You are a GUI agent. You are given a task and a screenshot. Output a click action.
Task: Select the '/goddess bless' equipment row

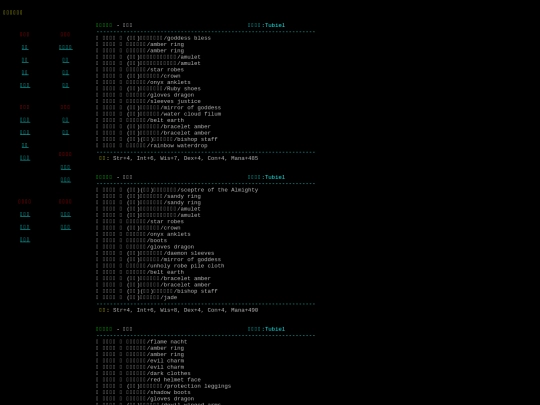pos(153,38)
